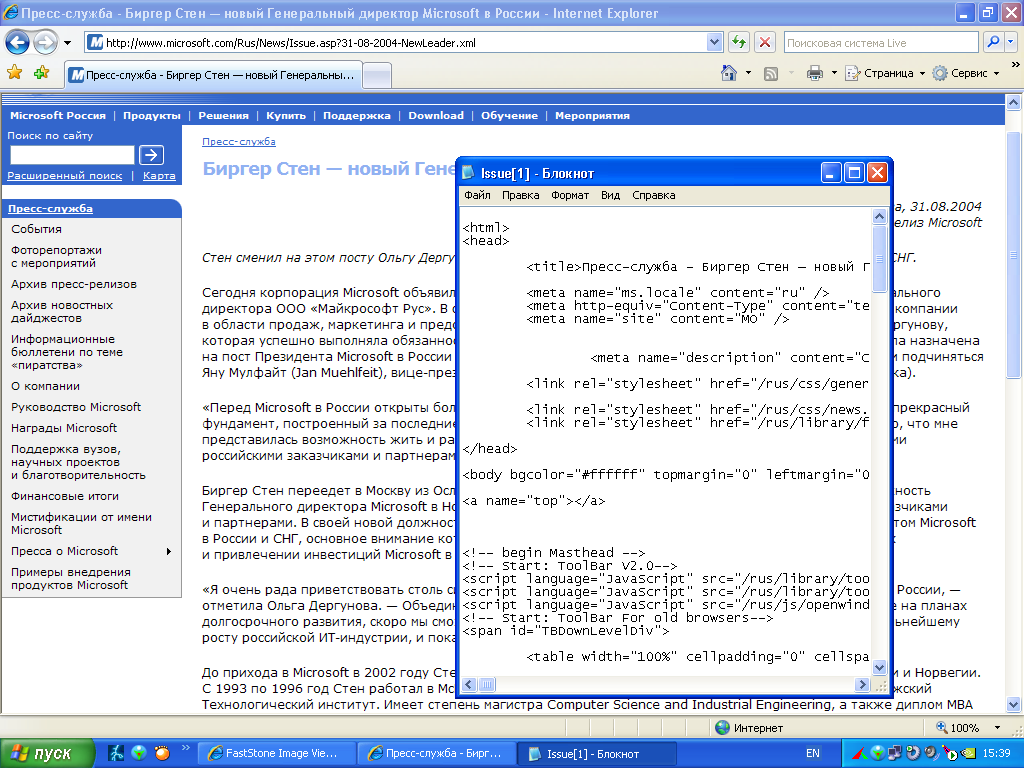
Task: Open the Страница dropdown menu
Action: [x=885, y=73]
